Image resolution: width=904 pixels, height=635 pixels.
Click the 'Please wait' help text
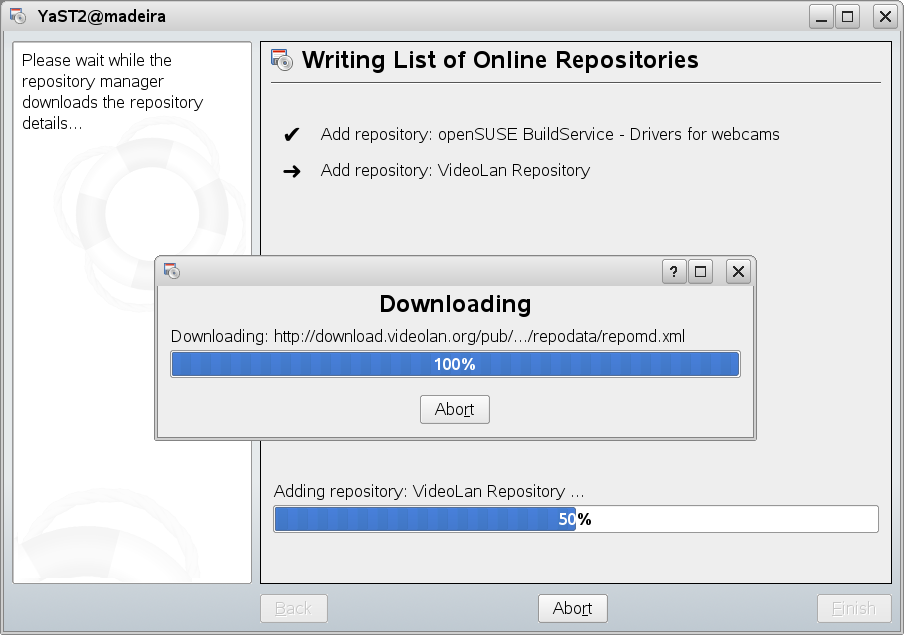(112, 92)
